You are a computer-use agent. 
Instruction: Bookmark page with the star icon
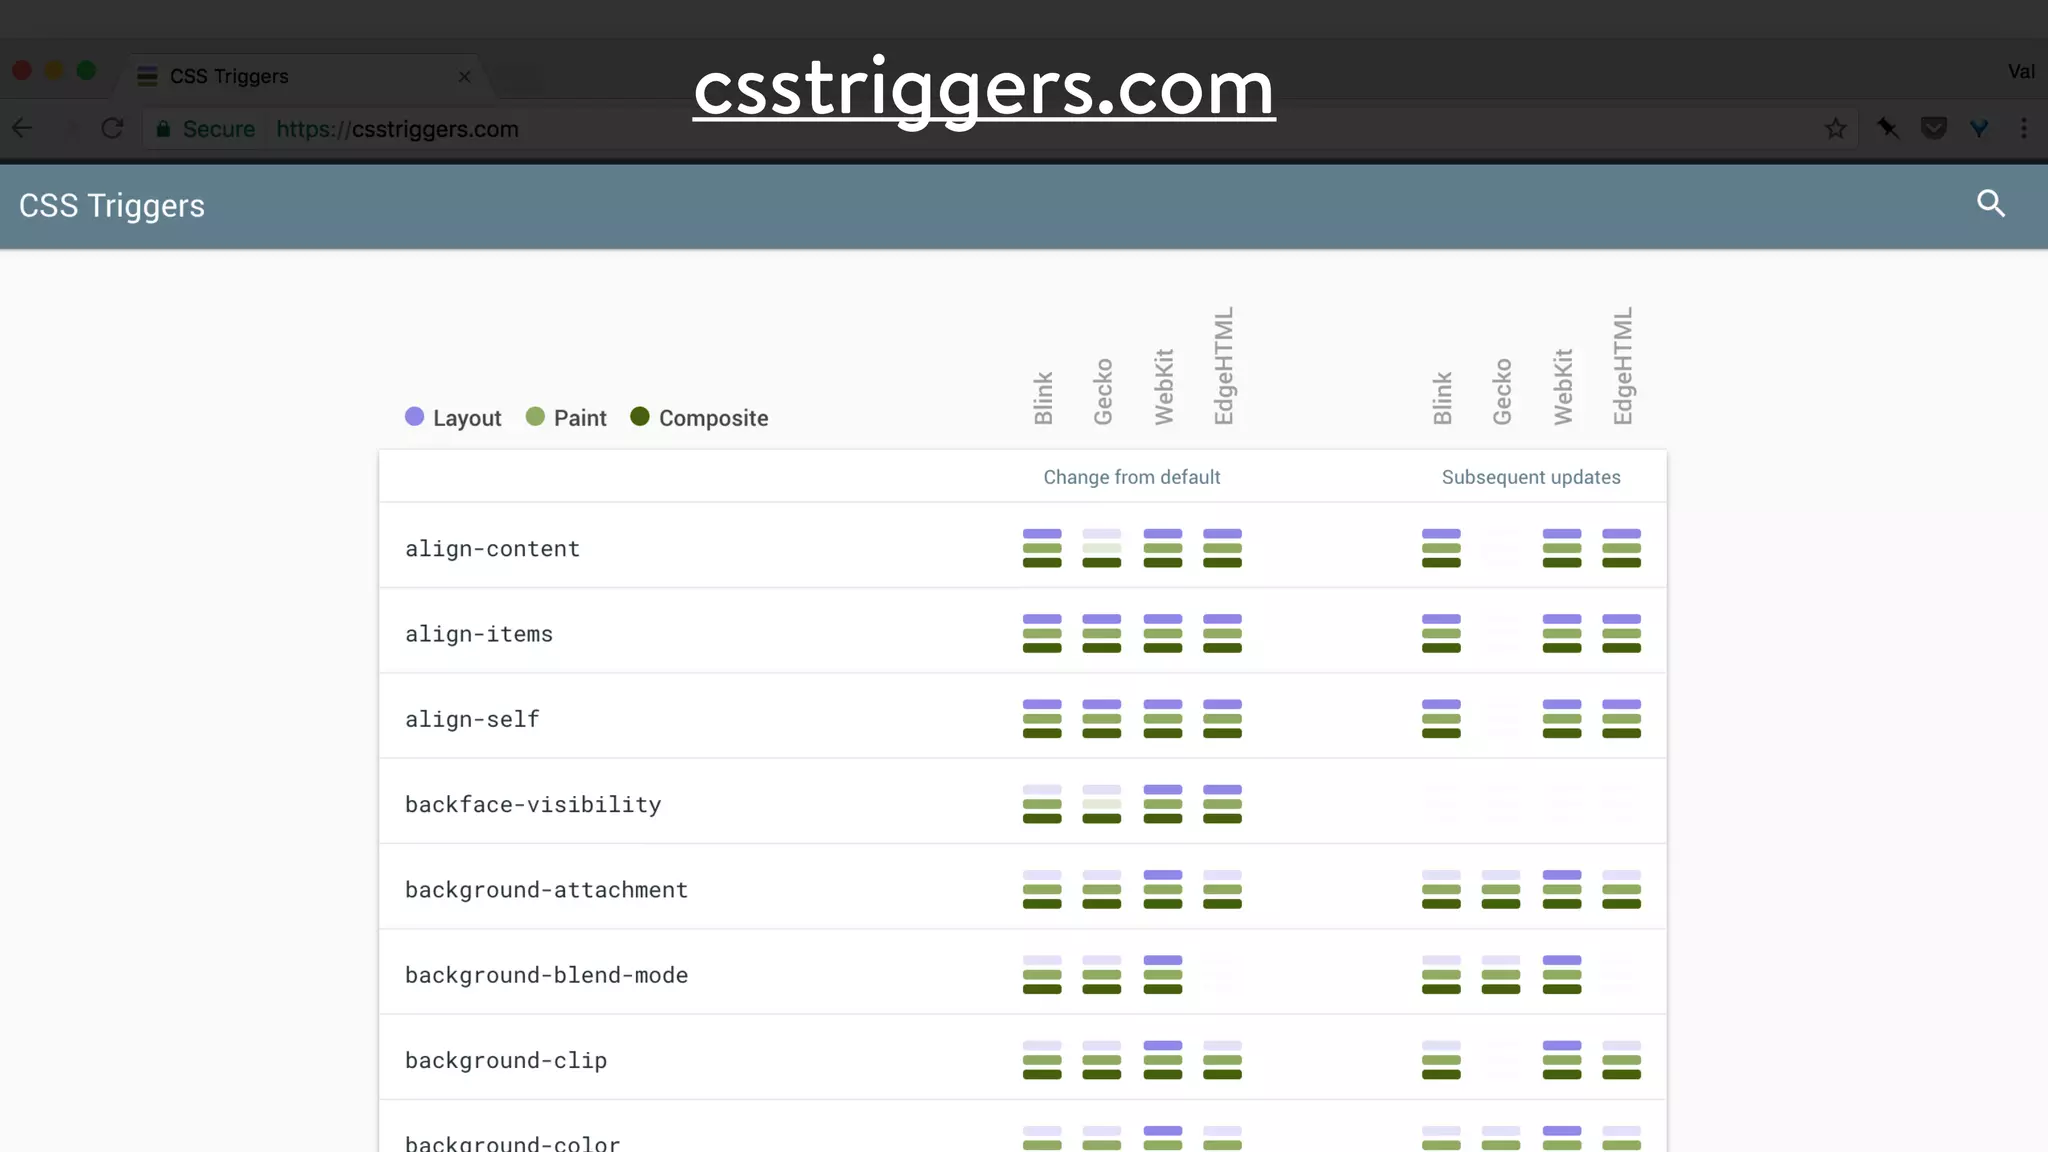(1835, 128)
